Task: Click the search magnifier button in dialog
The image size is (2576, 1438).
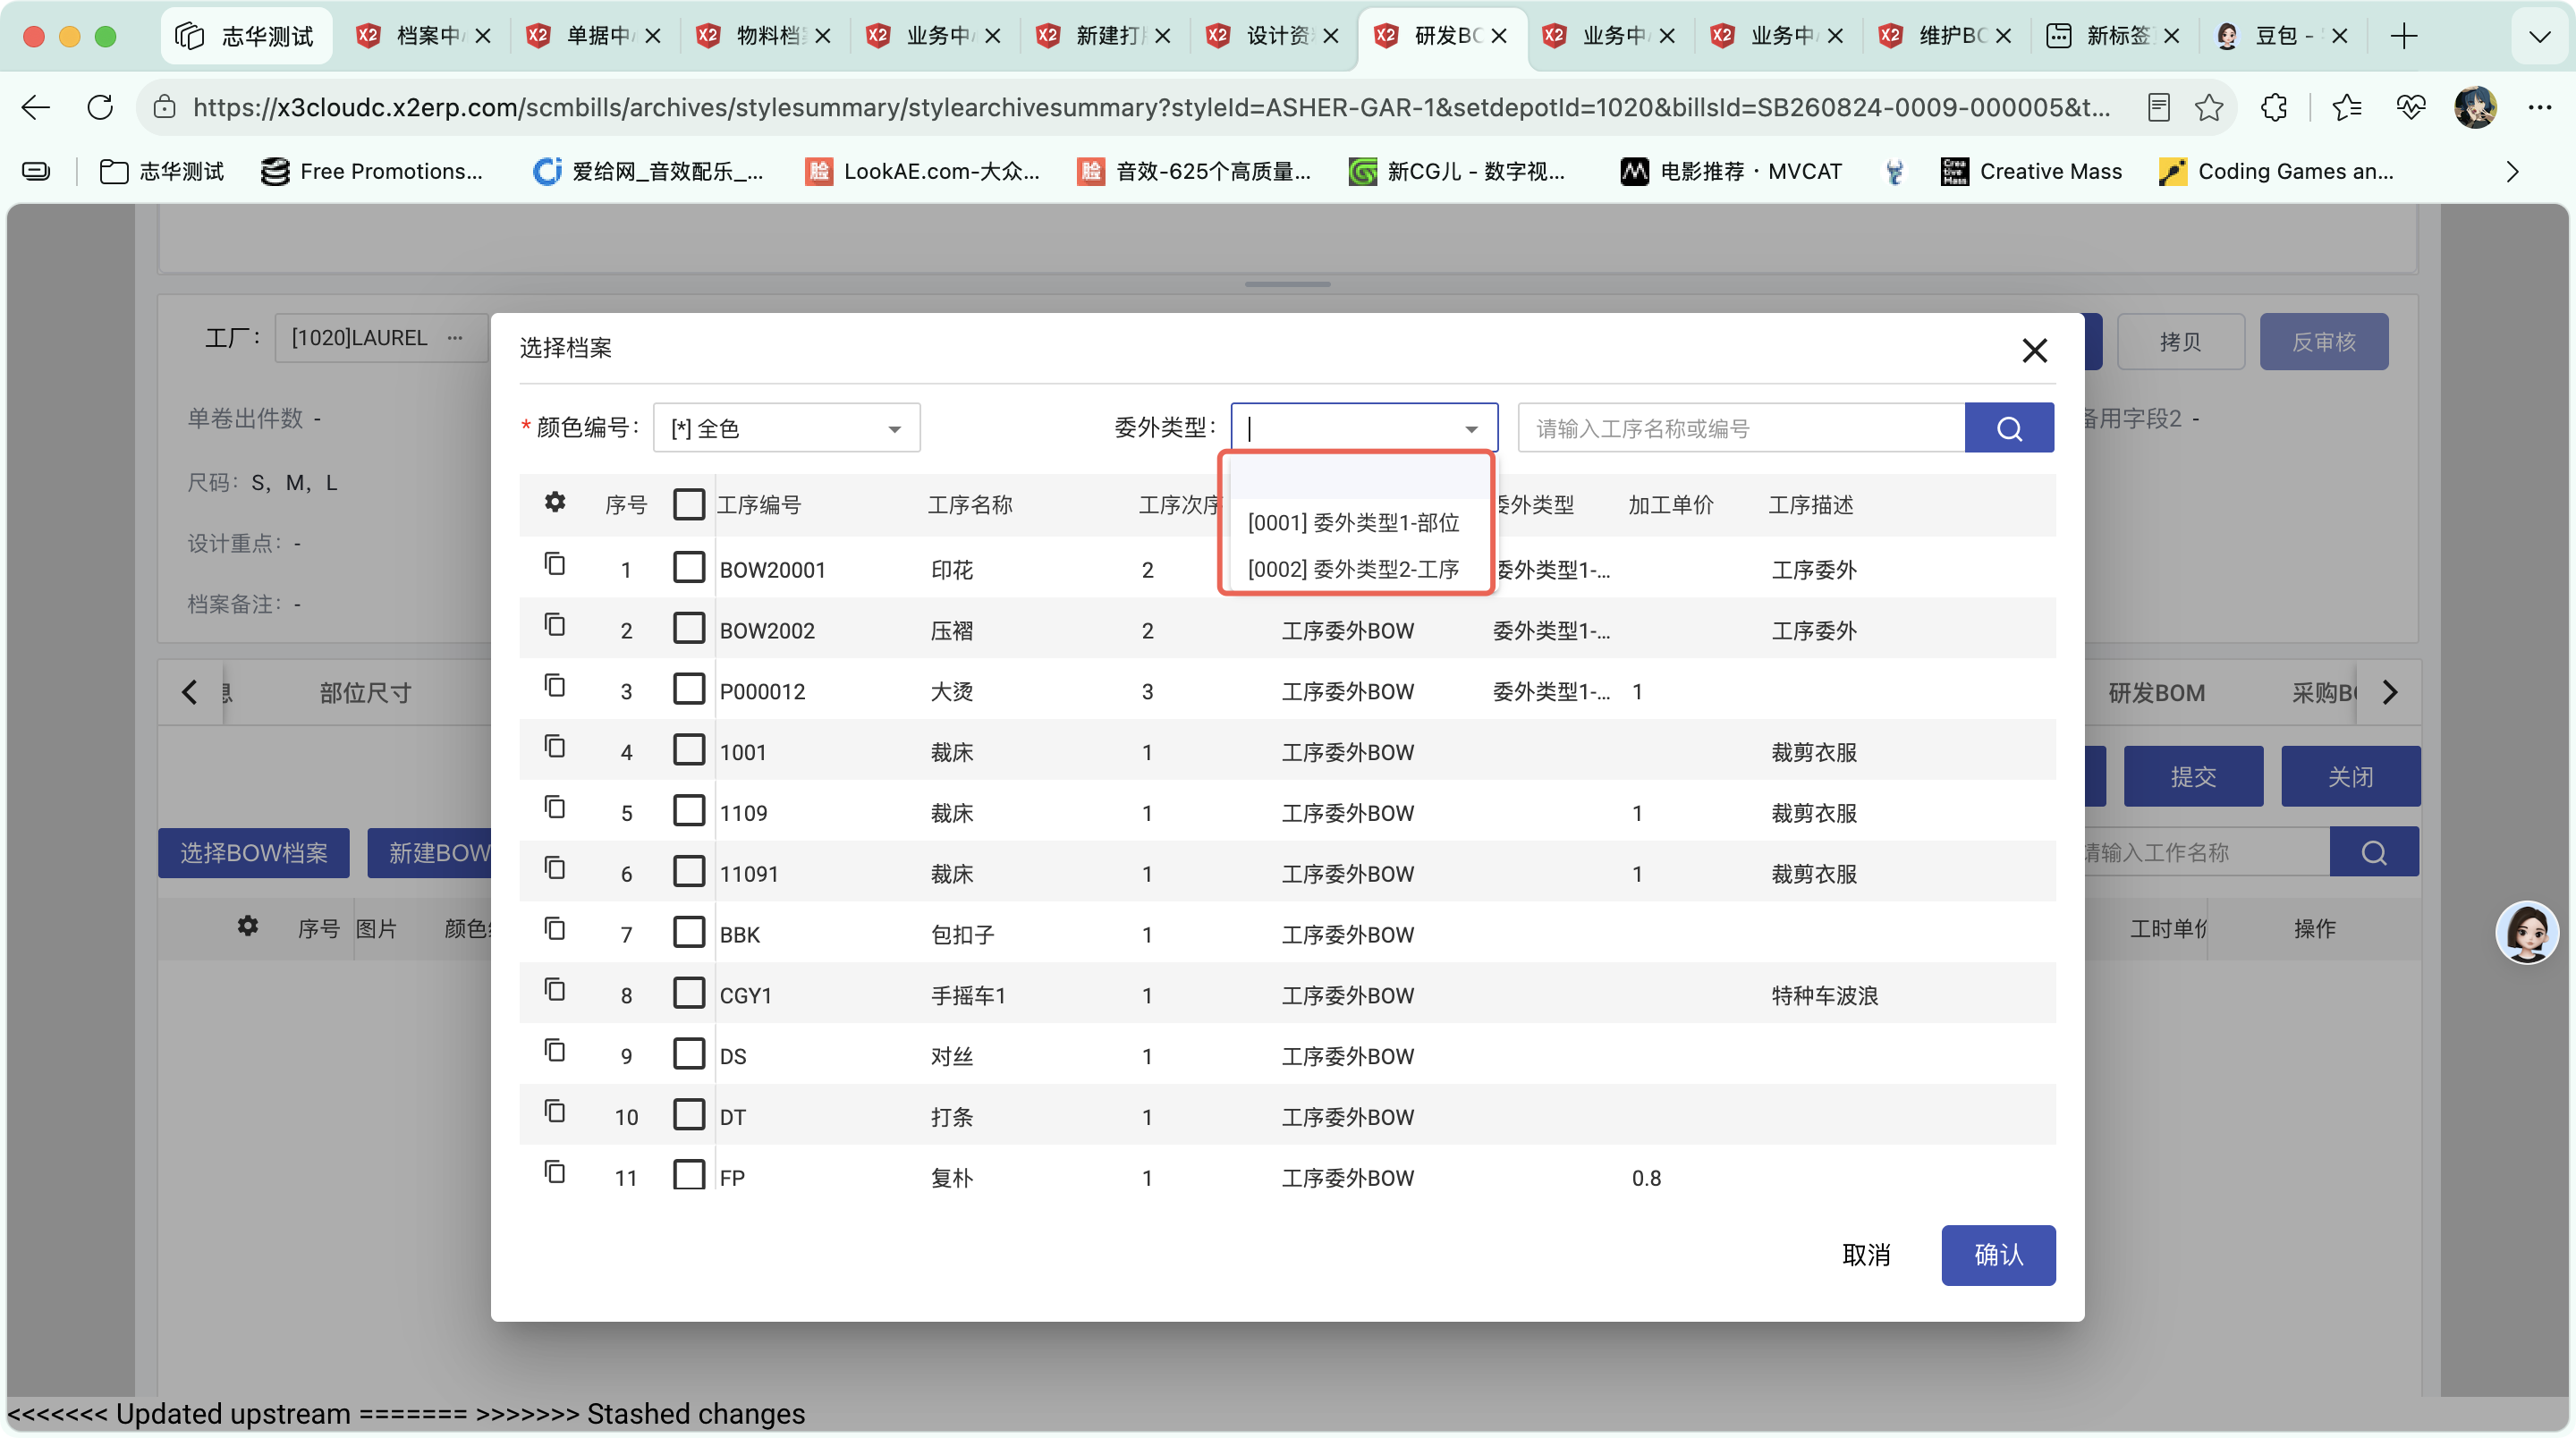Action: 2009,428
